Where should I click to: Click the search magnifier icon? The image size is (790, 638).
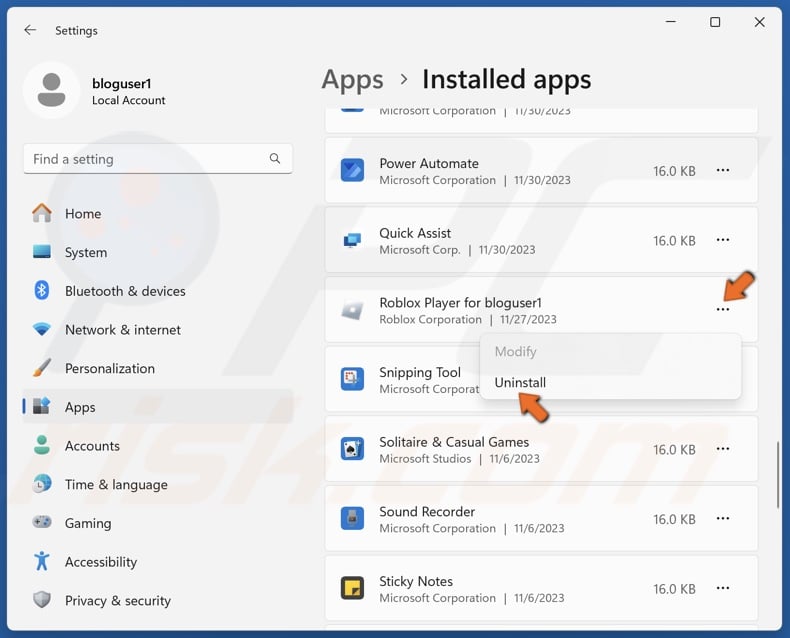coord(275,159)
